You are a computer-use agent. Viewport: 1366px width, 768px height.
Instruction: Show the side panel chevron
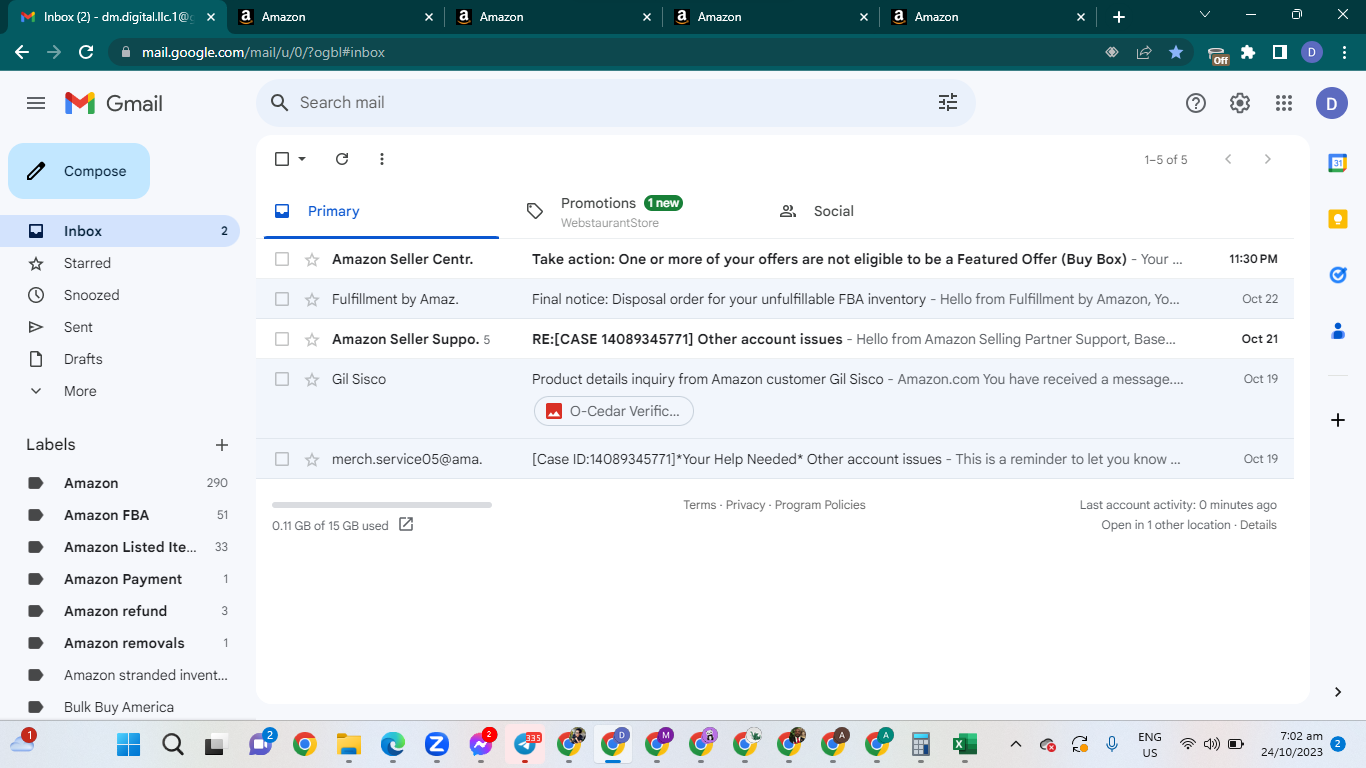point(1338,692)
